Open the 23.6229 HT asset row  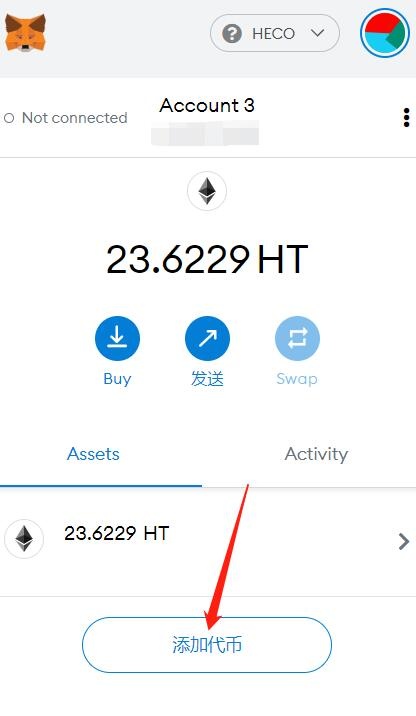click(208, 542)
